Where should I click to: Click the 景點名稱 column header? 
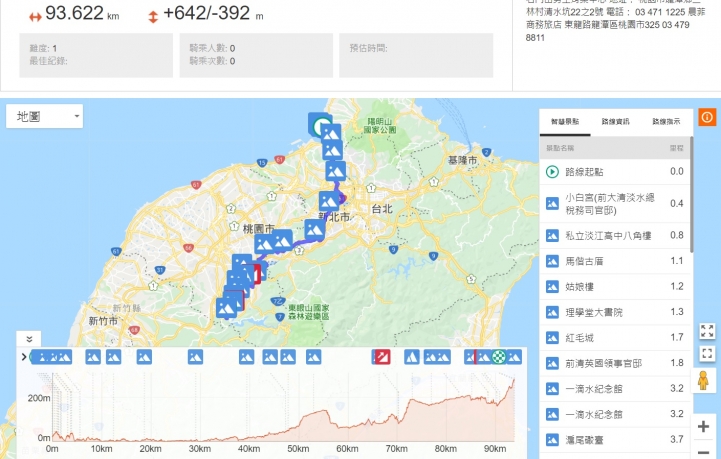tap(560, 148)
